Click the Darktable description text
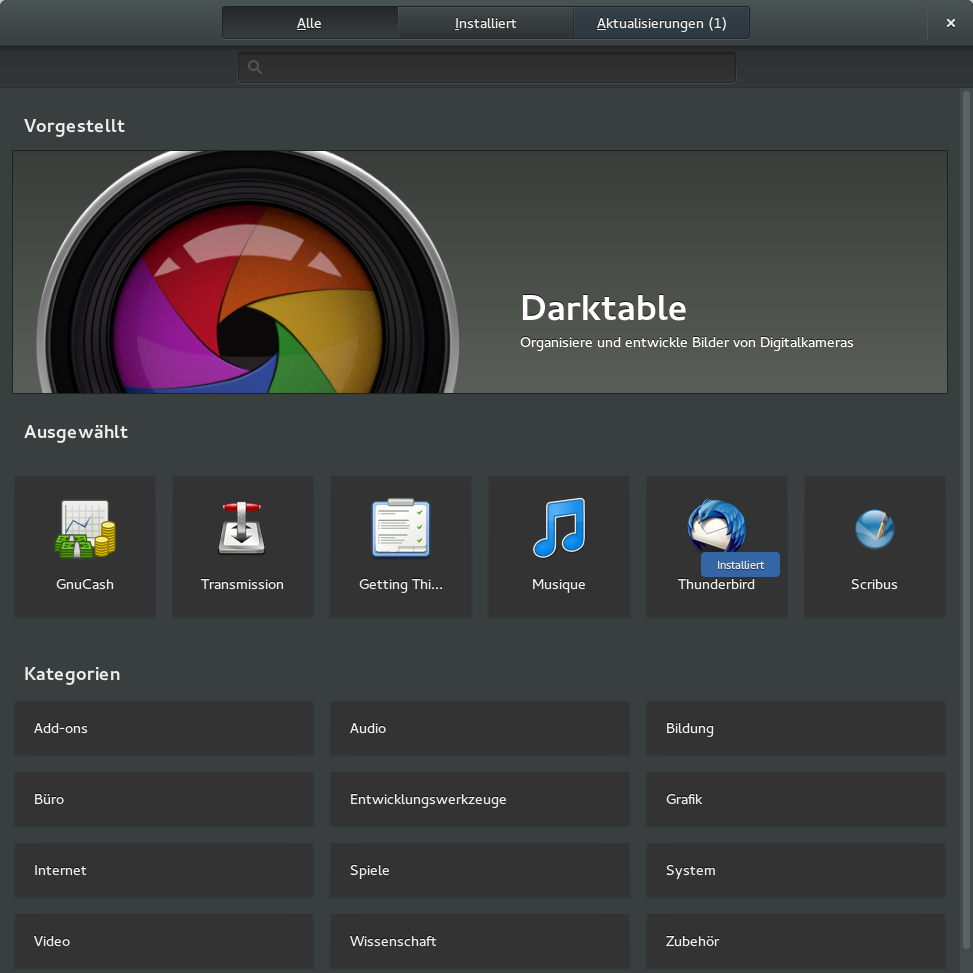Screen dimensions: 973x973 click(x=686, y=343)
